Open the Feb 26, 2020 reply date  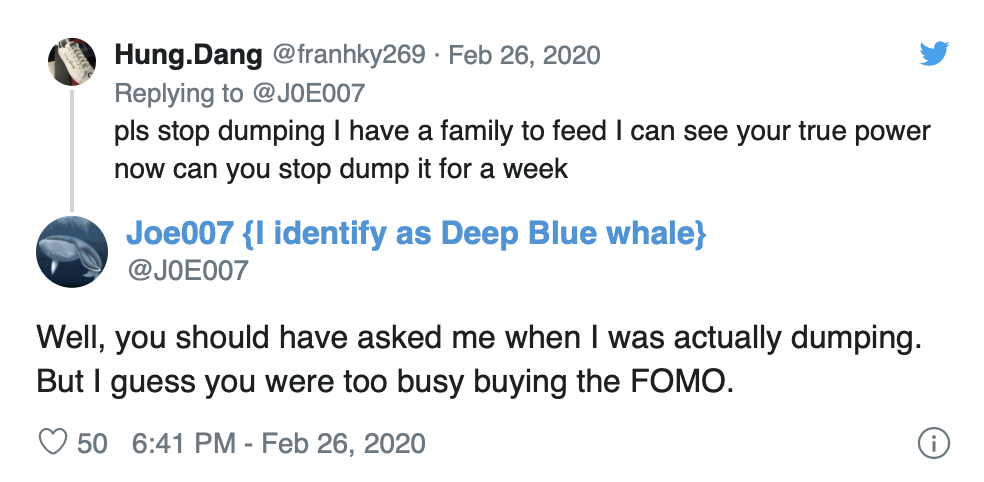[524, 56]
